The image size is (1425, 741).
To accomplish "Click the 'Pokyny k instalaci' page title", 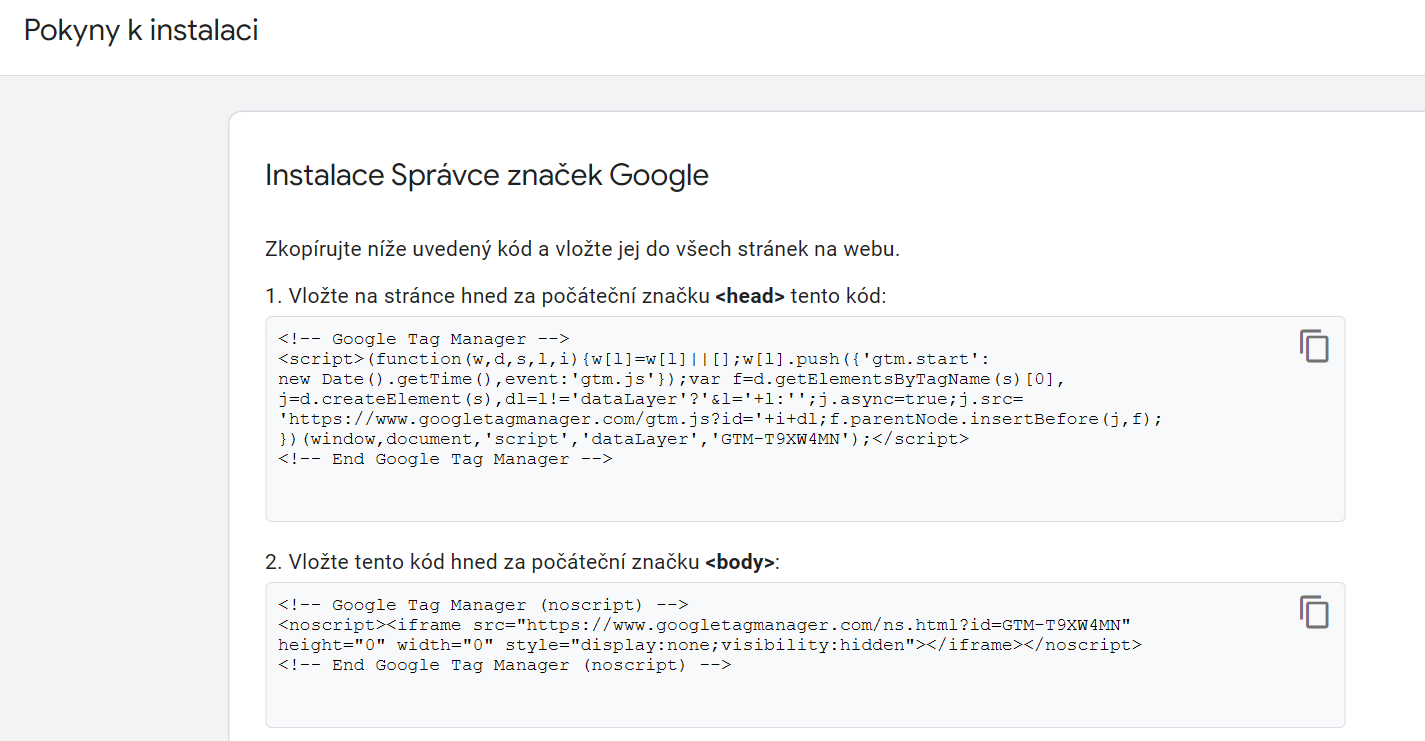I will click(x=141, y=31).
